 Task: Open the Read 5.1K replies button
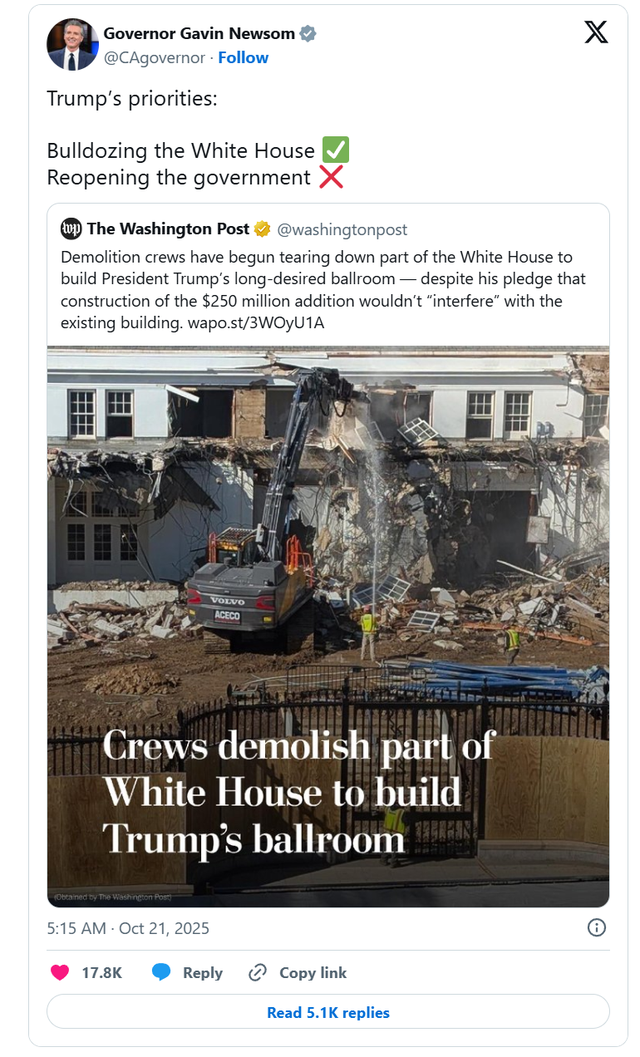328,1013
